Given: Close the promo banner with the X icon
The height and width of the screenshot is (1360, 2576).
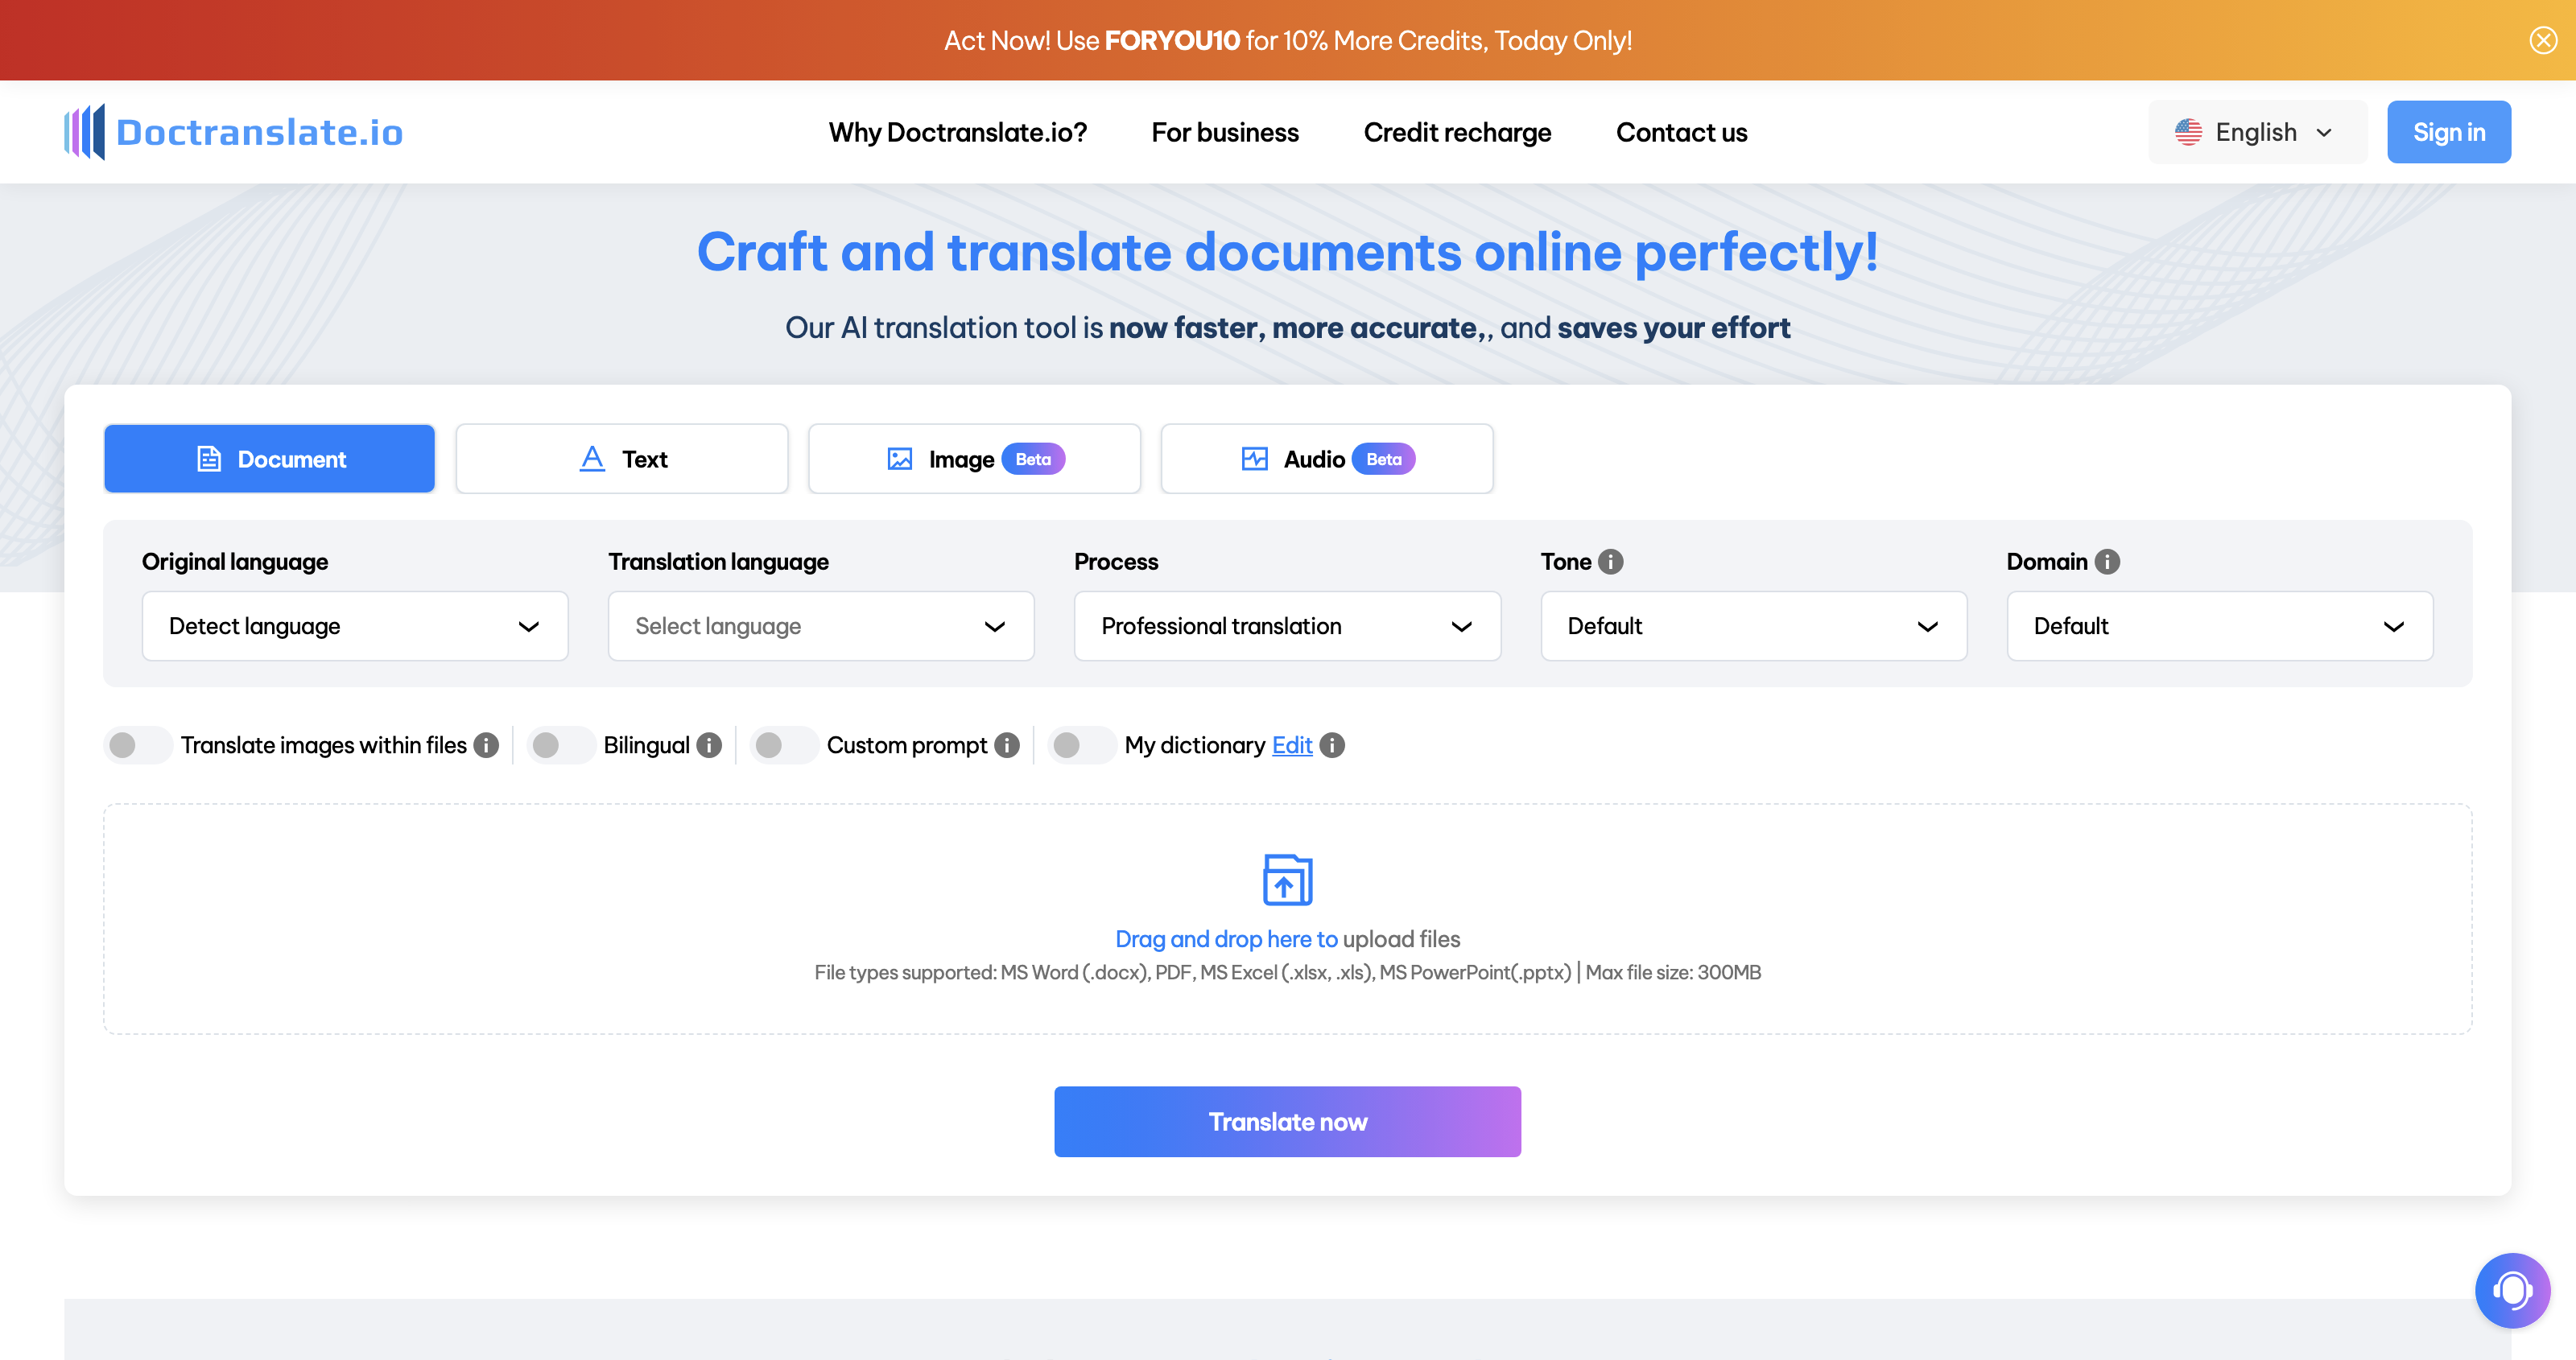Looking at the screenshot, I should pos(2543,40).
